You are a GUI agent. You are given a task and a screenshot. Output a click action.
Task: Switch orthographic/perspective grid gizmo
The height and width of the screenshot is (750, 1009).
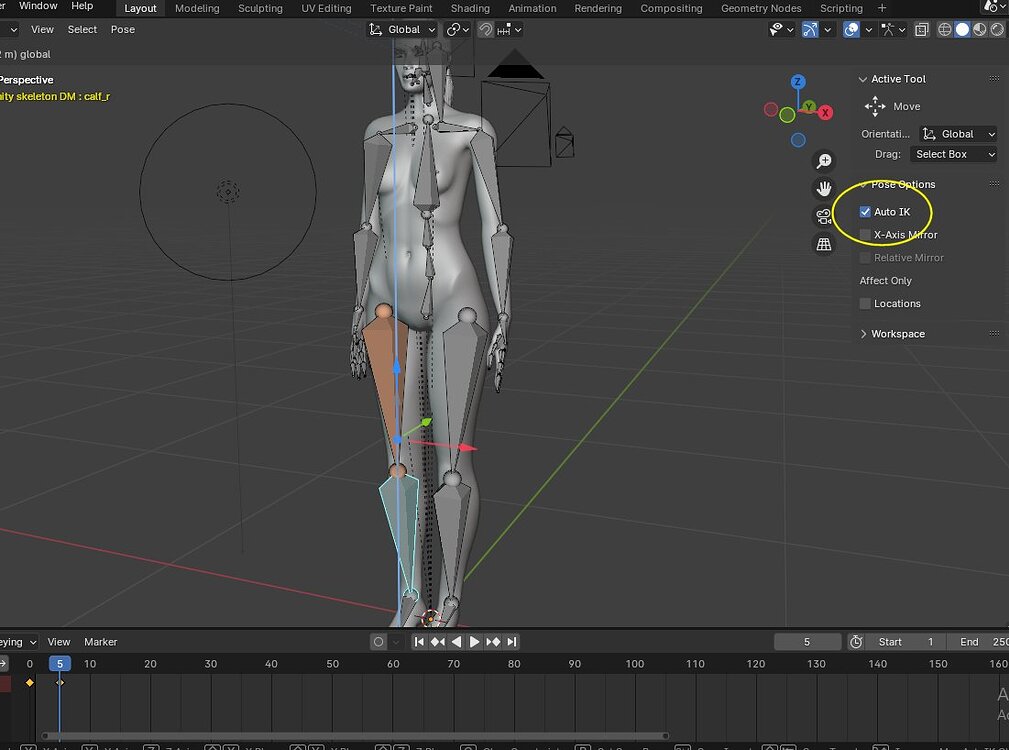click(x=824, y=244)
